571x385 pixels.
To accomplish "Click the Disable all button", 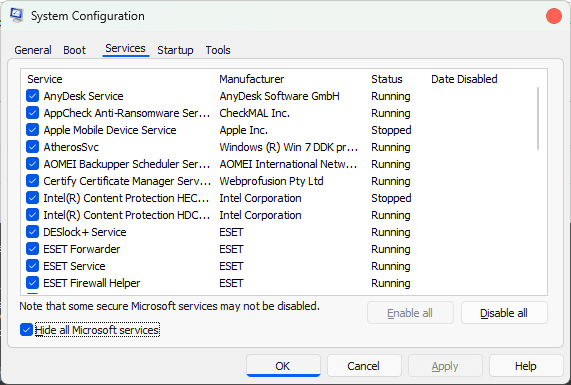I will [x=504, y=313].
